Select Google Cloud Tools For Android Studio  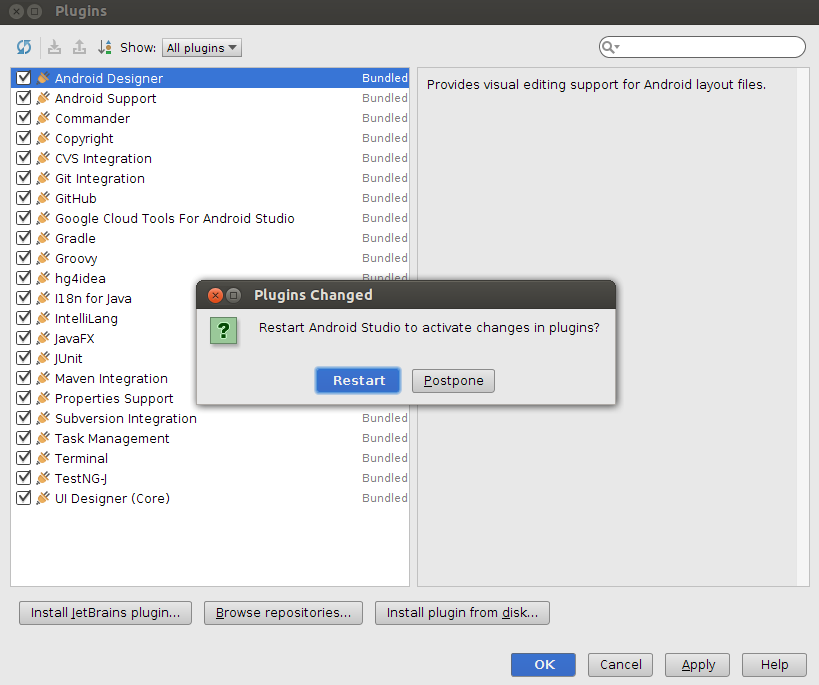[x=209, y=218]
